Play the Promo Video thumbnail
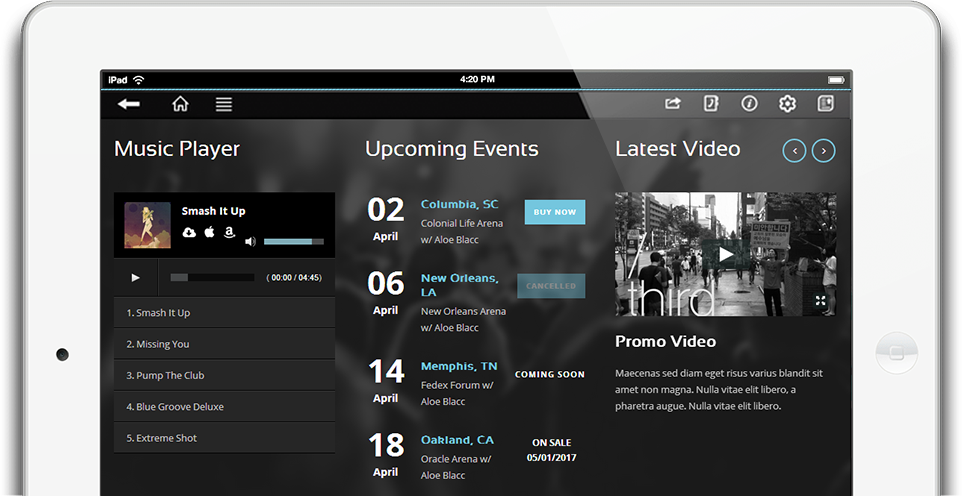962x496 pixels. (726, 255)
